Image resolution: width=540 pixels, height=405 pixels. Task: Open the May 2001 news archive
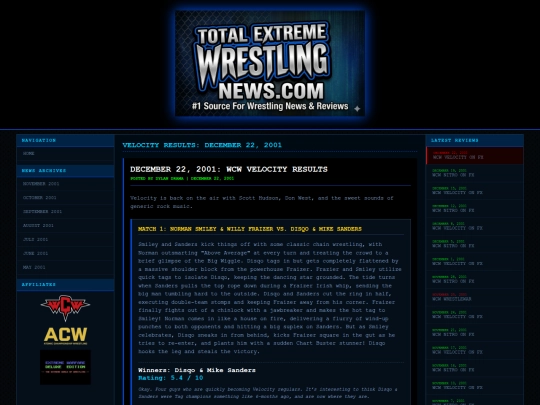click(x=65, y=267)
